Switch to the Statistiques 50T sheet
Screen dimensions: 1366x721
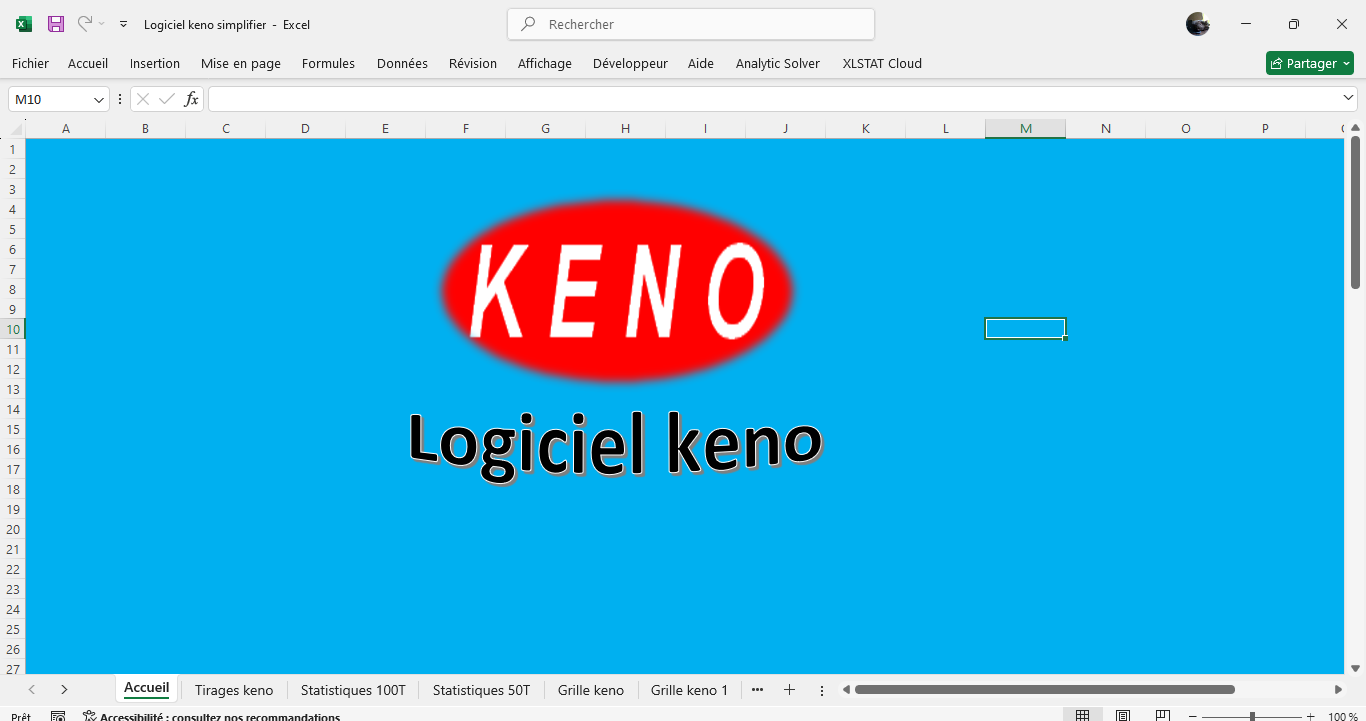[481, 690]
